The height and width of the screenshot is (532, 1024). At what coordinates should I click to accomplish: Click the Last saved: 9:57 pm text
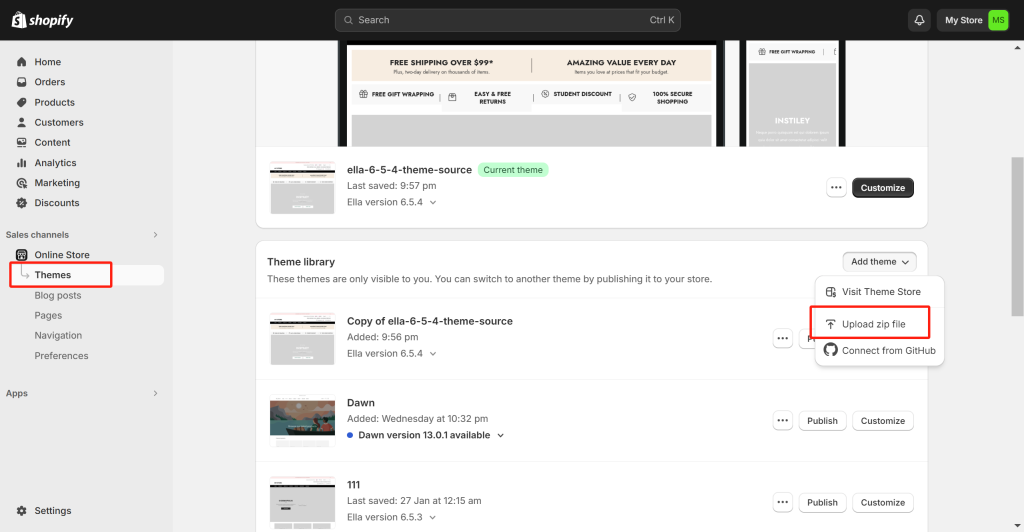(391, 186)
